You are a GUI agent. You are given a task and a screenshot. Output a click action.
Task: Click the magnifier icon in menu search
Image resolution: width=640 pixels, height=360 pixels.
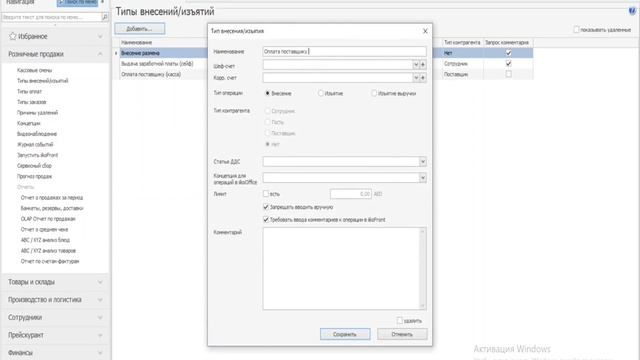click(x=104, y=17)
